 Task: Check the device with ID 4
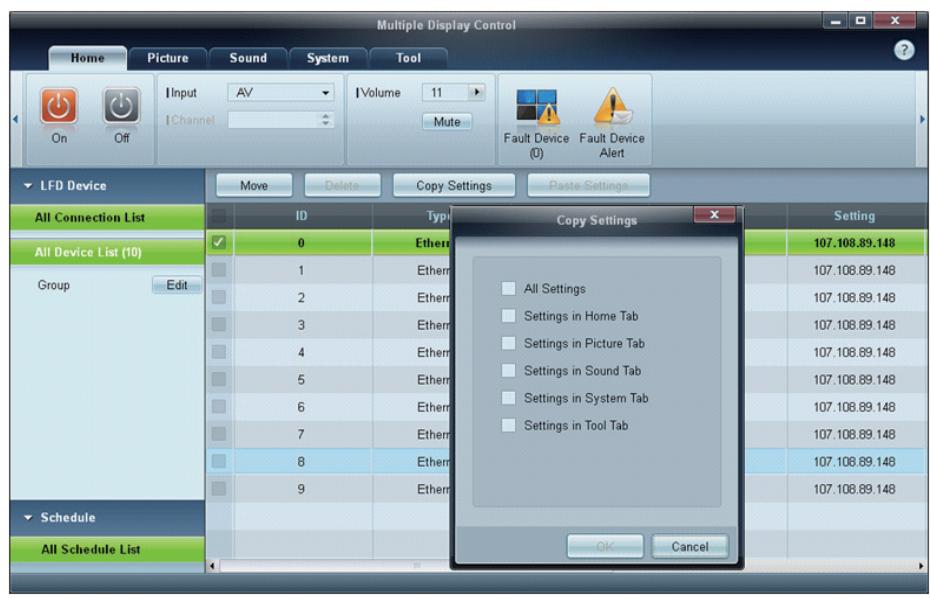pos(219,352)
